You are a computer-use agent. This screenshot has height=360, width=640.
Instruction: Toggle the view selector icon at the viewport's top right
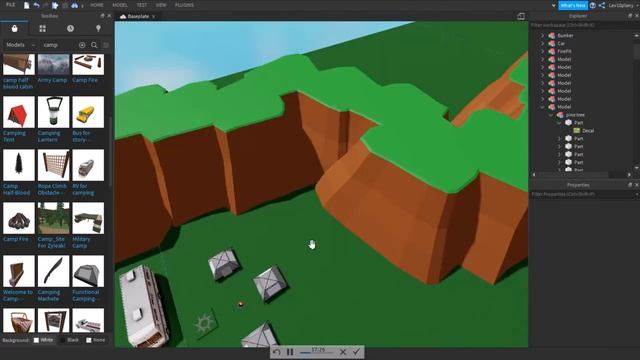pyautogui.click(x=521, y=16)
